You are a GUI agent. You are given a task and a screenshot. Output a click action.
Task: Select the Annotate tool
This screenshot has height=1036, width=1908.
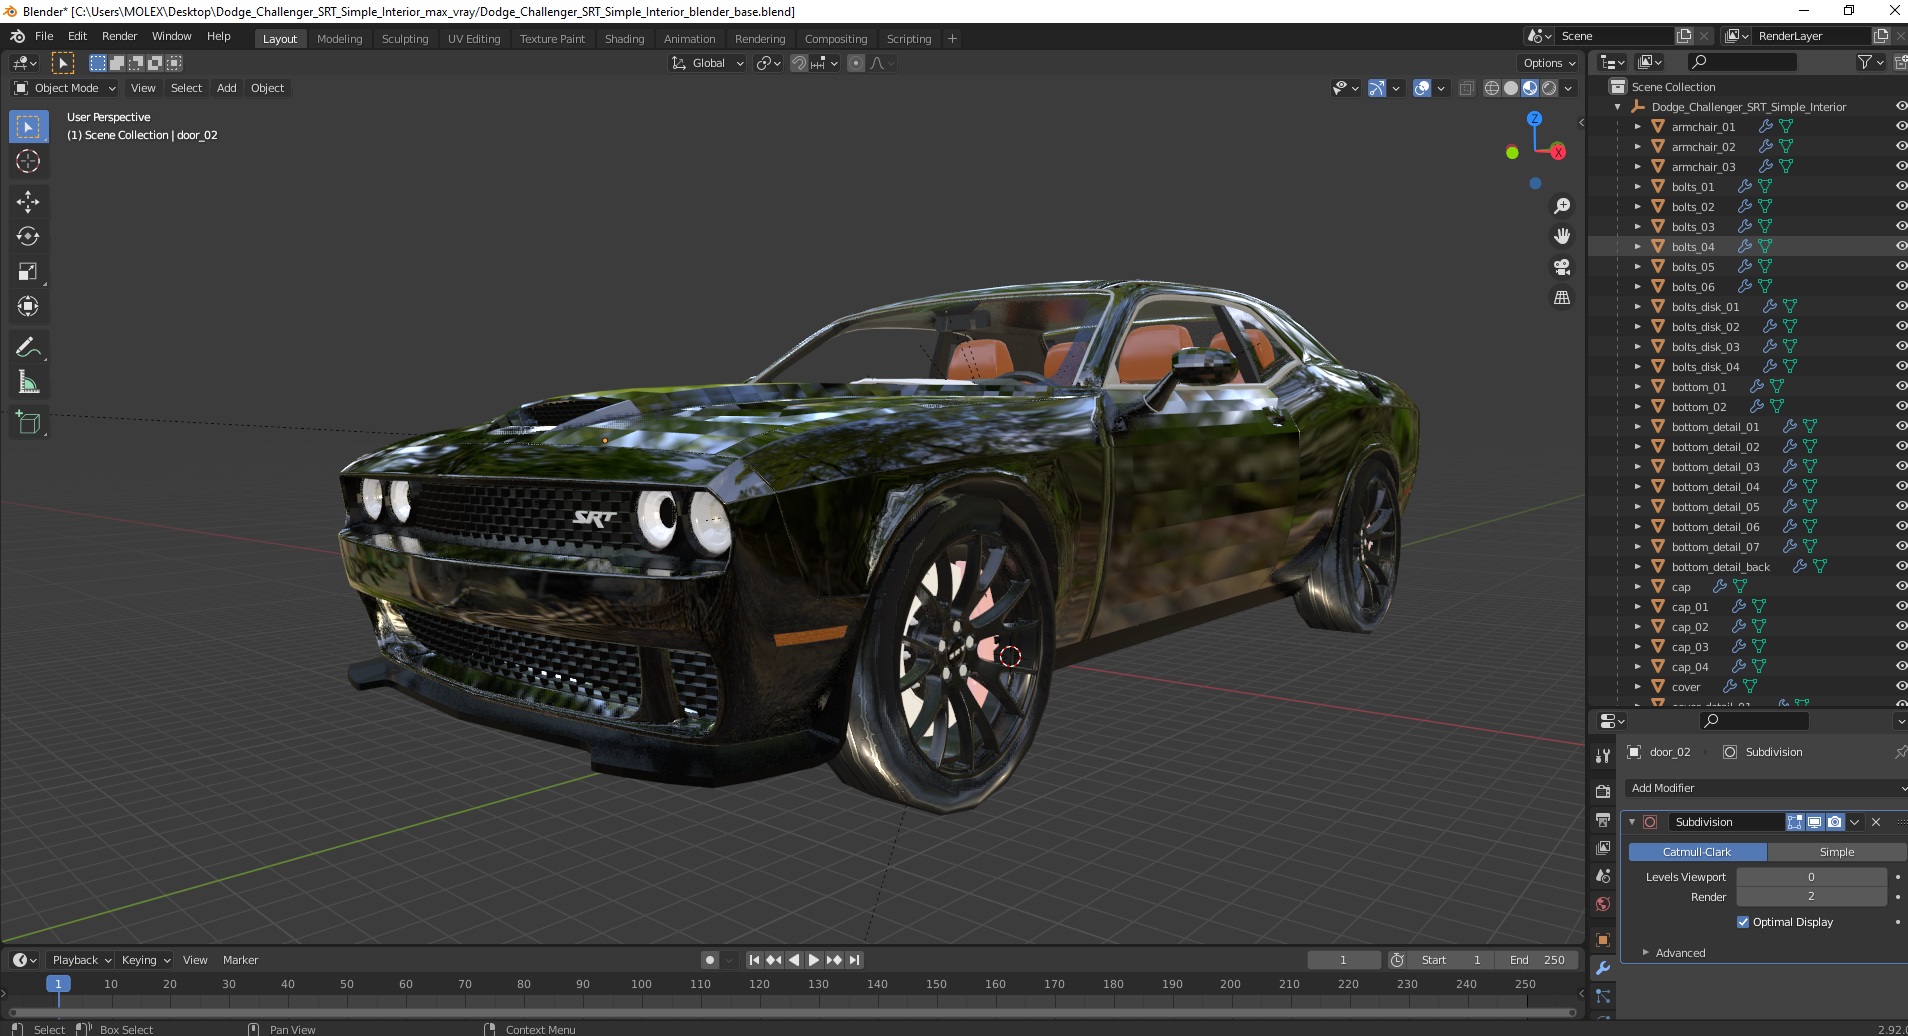click(x=28, y=348)
